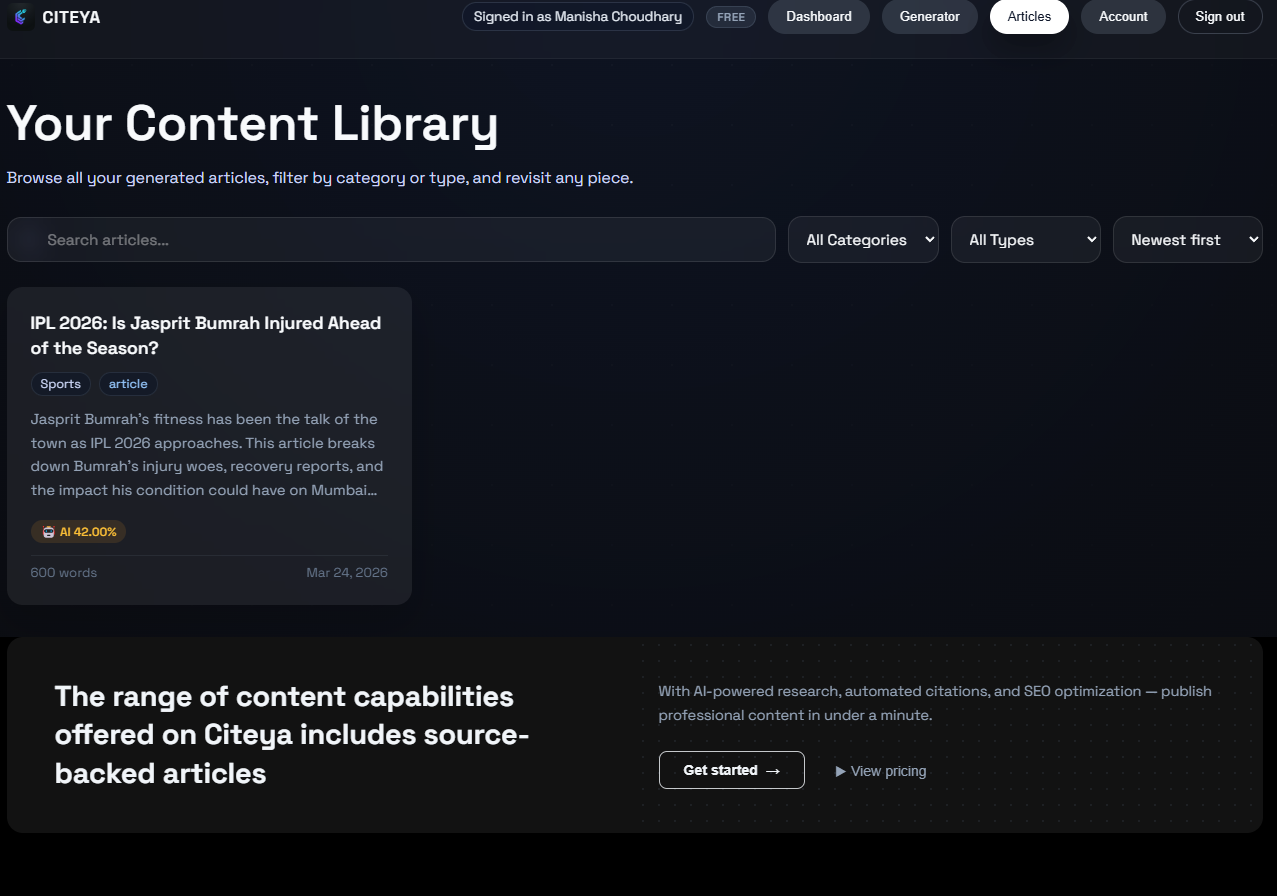Click the Mar 24, 2026 date
The image size is (1277, 896).
tap(347, 573)
